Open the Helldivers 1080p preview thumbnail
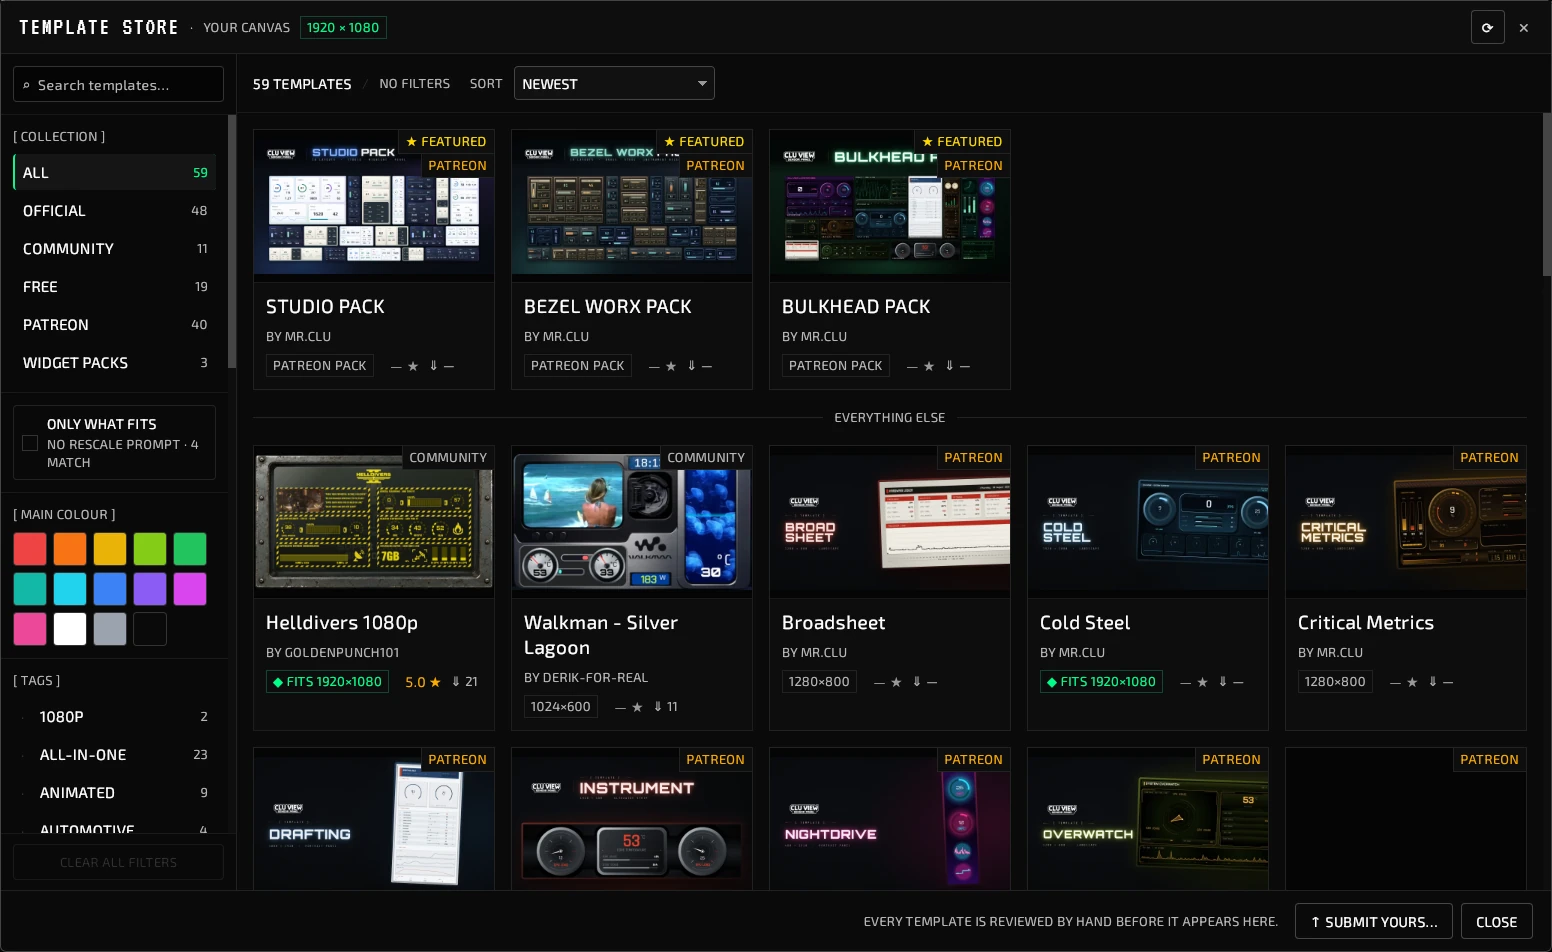 click(x=374, y=521)
